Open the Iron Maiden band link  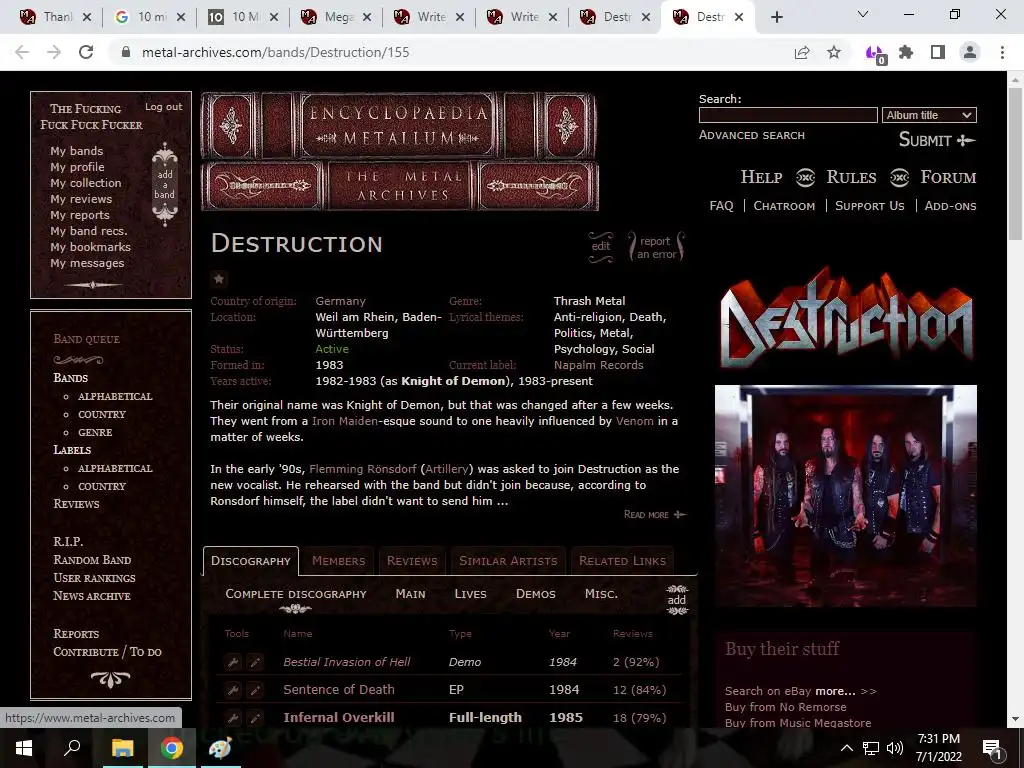click(x=345, y=421)
